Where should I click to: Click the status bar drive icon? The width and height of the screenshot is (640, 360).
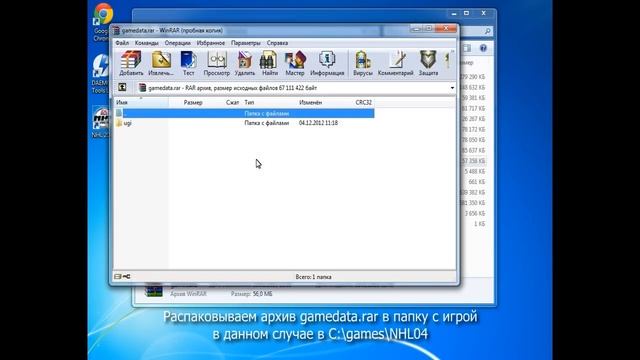[118, 277]
